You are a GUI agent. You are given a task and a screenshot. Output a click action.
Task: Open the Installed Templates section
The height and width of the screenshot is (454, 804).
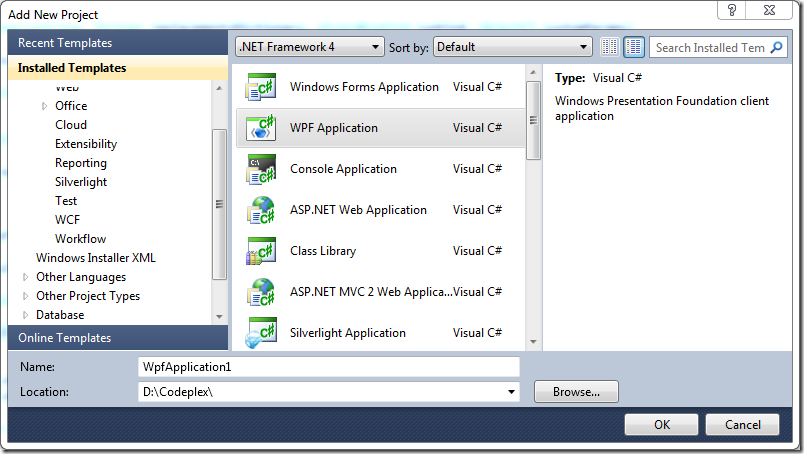tap(118, 68)
